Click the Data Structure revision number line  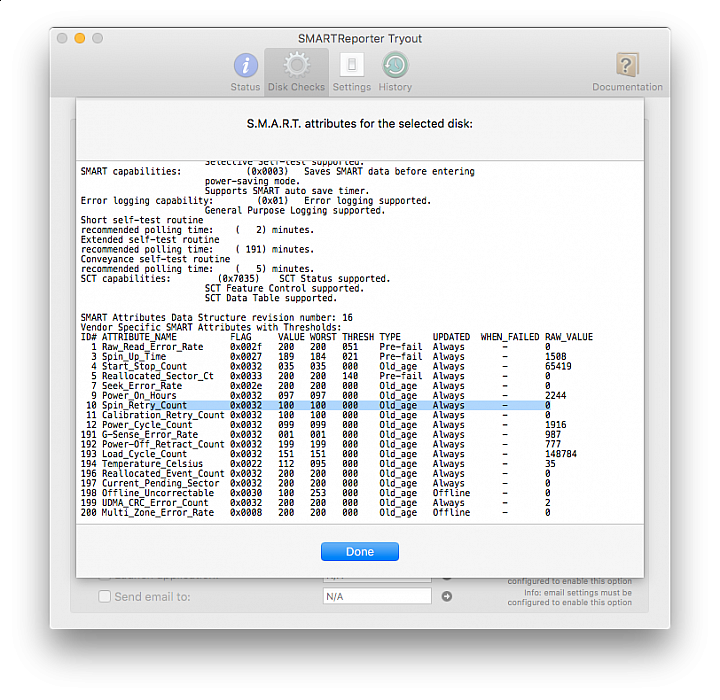[x=217, y=318]
